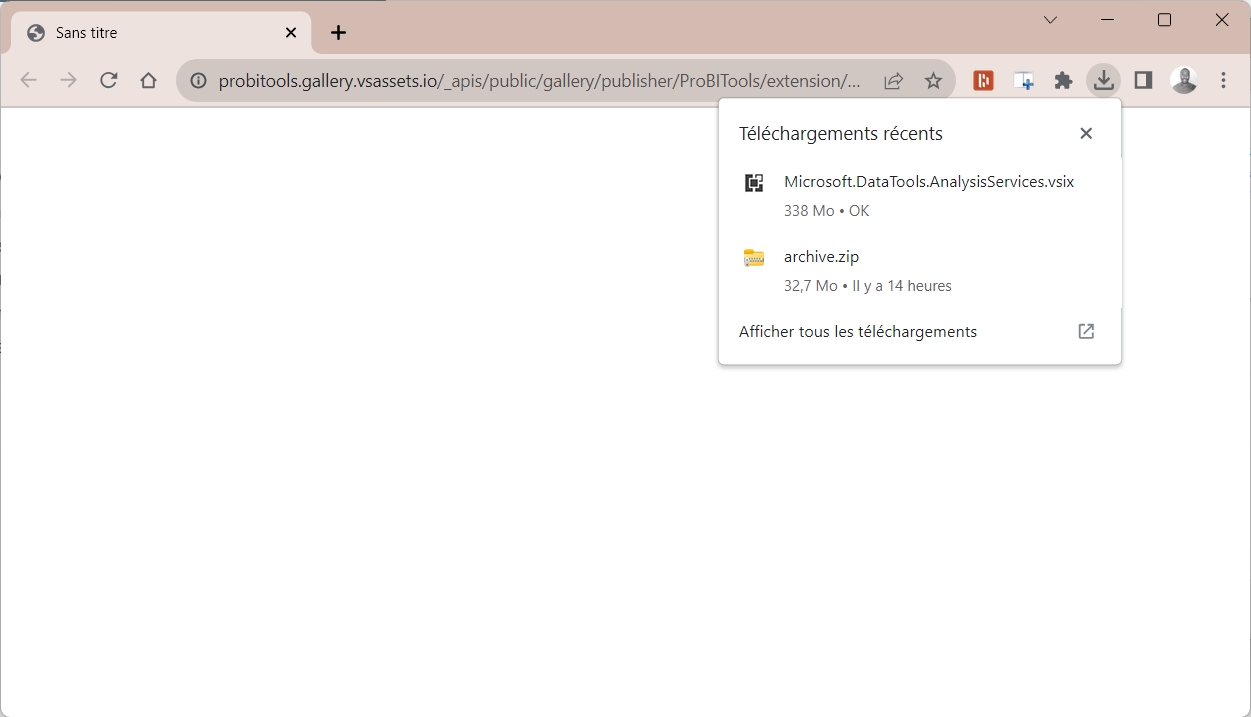Viewport: 1251px width, 717px height.
Task: Open the side panel icon
Action: click(1143, 81)
